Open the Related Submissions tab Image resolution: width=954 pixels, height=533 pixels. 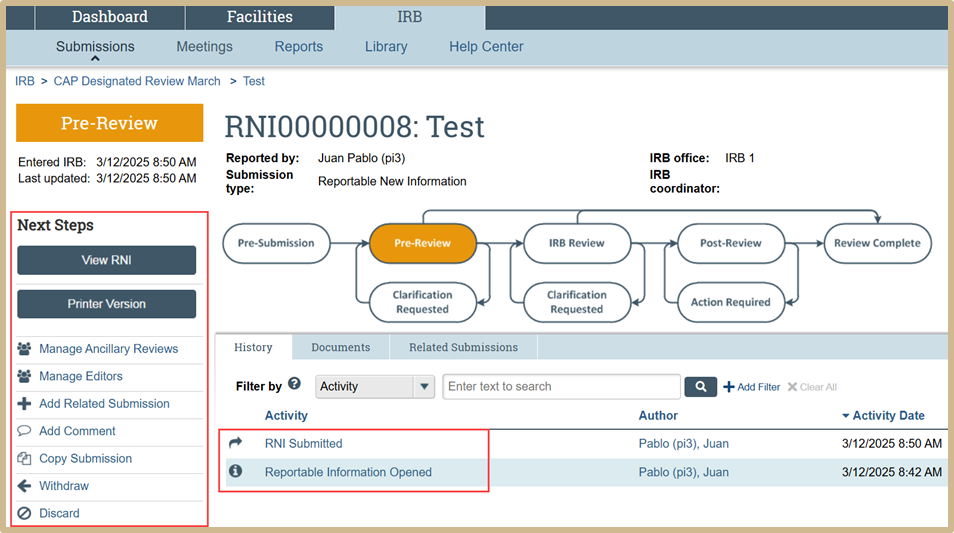[x=463, y=348]
